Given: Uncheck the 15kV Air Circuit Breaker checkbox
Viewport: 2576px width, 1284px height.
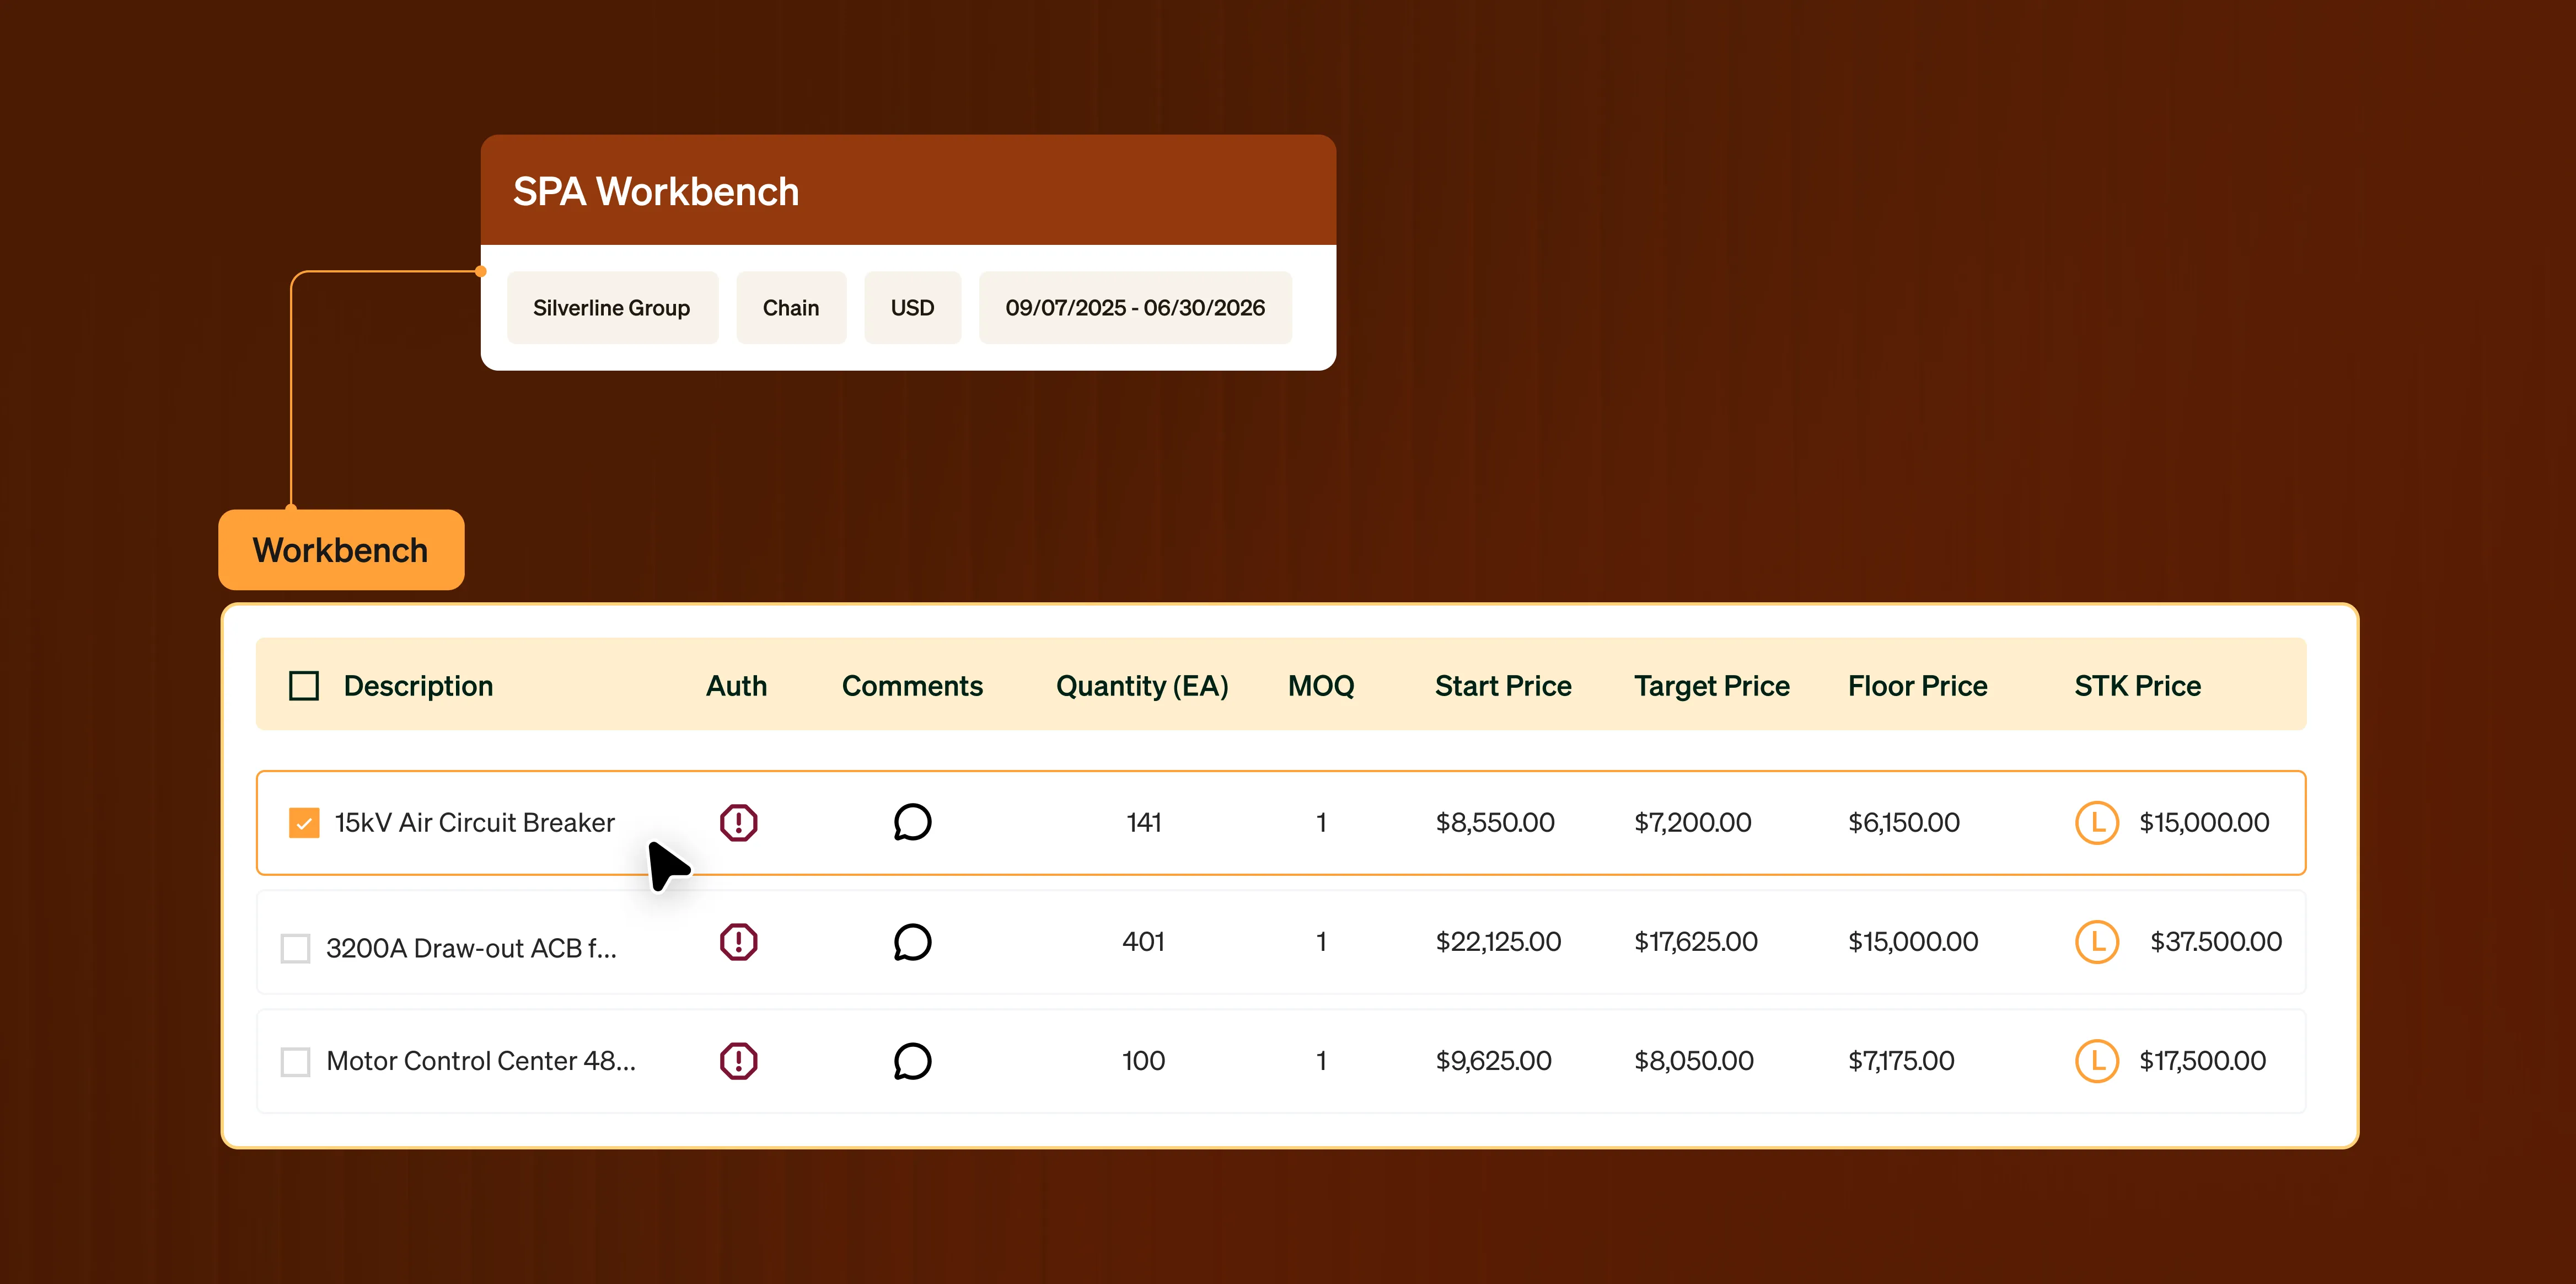Looking at the screenshot, I should 303,822.
